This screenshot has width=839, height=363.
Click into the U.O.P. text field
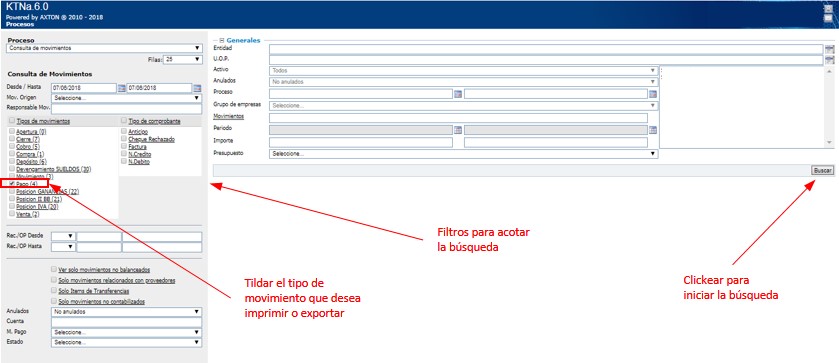coord(546,60)
